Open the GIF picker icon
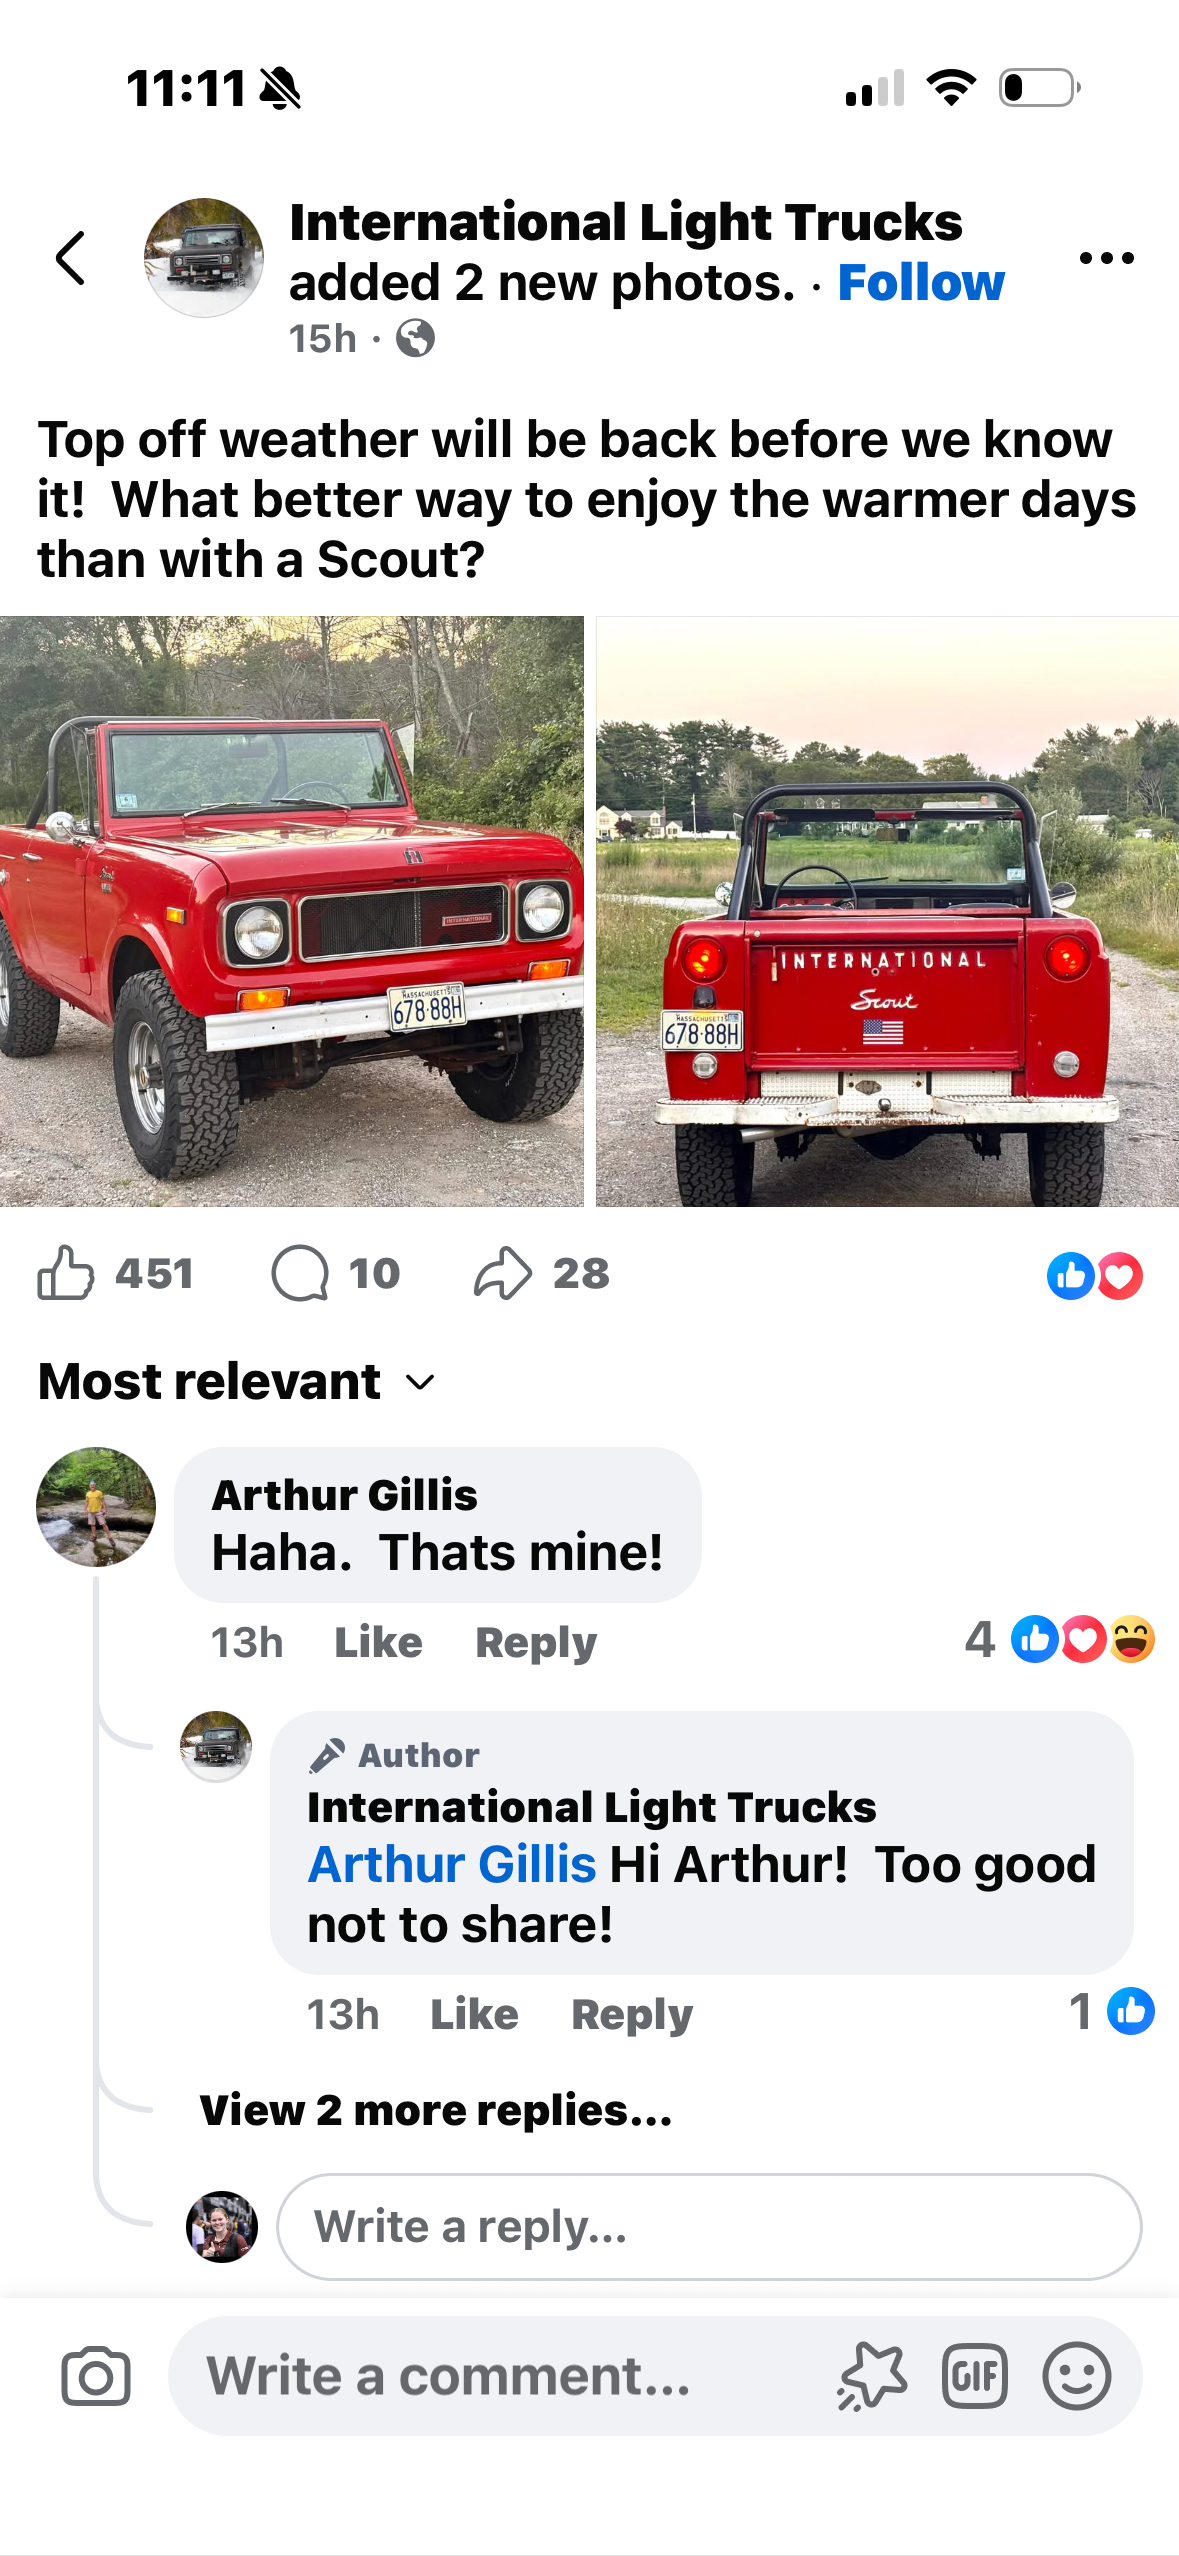Screen dimensions: 1179x2556 (x=974, y=2376)
